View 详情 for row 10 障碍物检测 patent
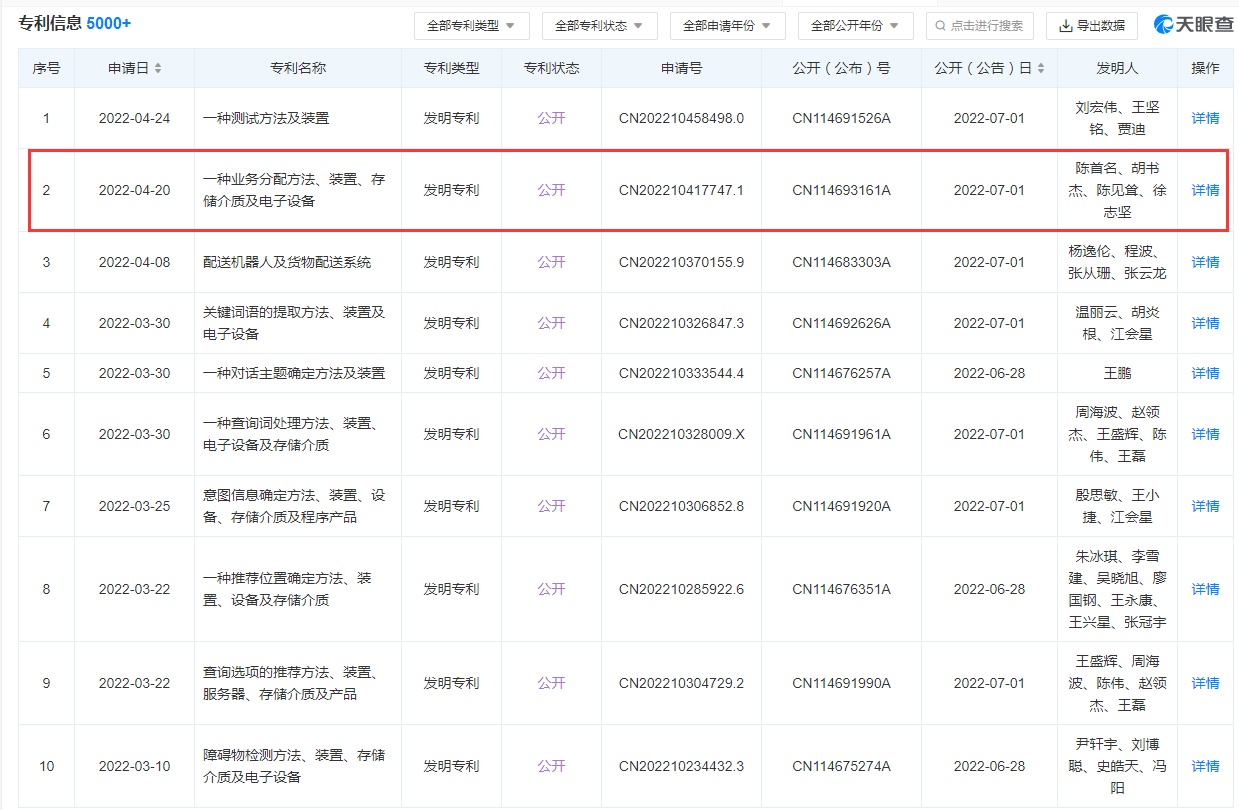The height and width of the screenshot is (810, 1239). point(1205,766)
